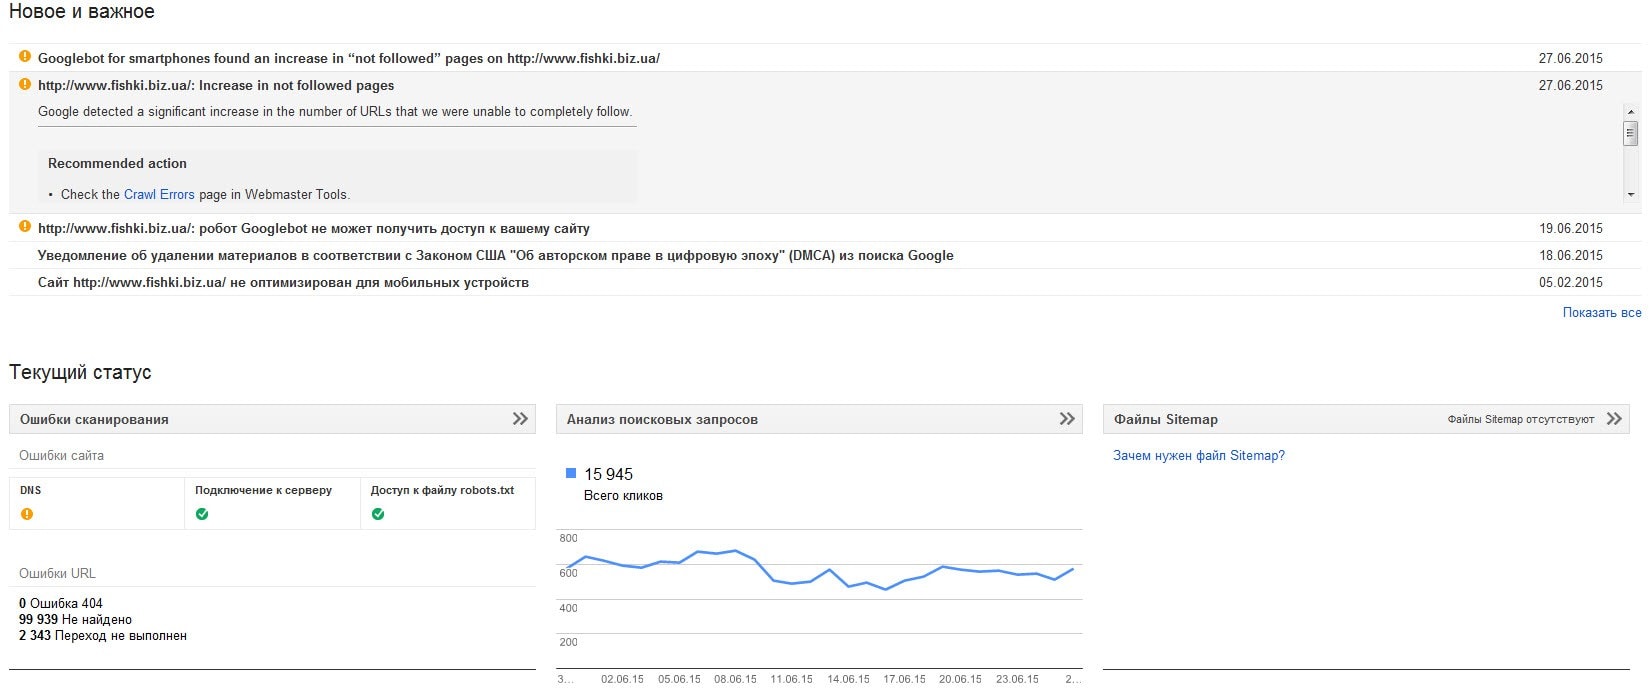The height and width of the screenshot is (692, 1649).
Task: Click green check under Доступ к файлу robots.txt
Action: pos(378,514)
